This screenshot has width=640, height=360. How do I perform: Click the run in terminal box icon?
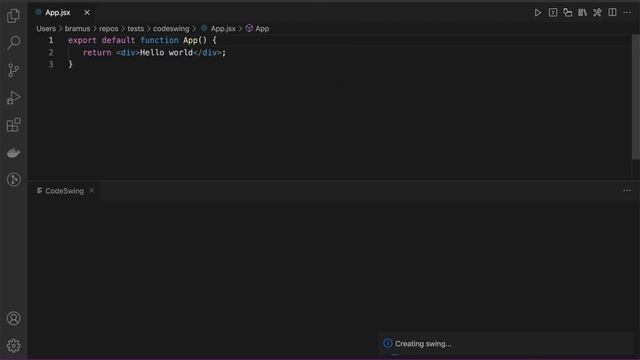(x=553, y=13)
